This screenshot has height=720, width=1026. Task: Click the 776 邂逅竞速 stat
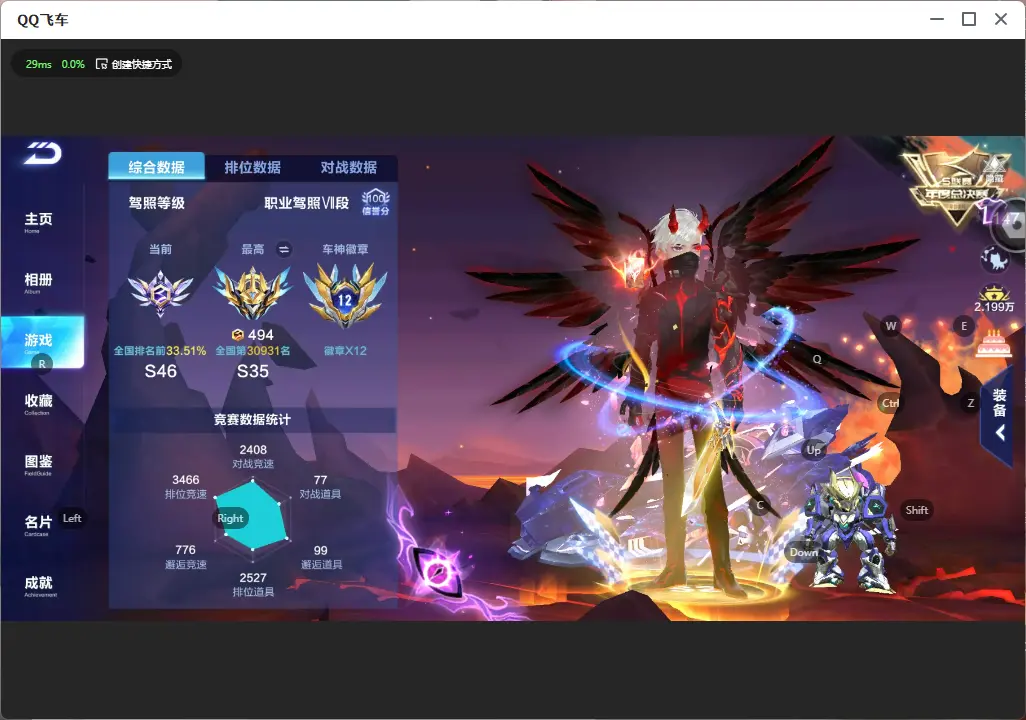(186, 556)
